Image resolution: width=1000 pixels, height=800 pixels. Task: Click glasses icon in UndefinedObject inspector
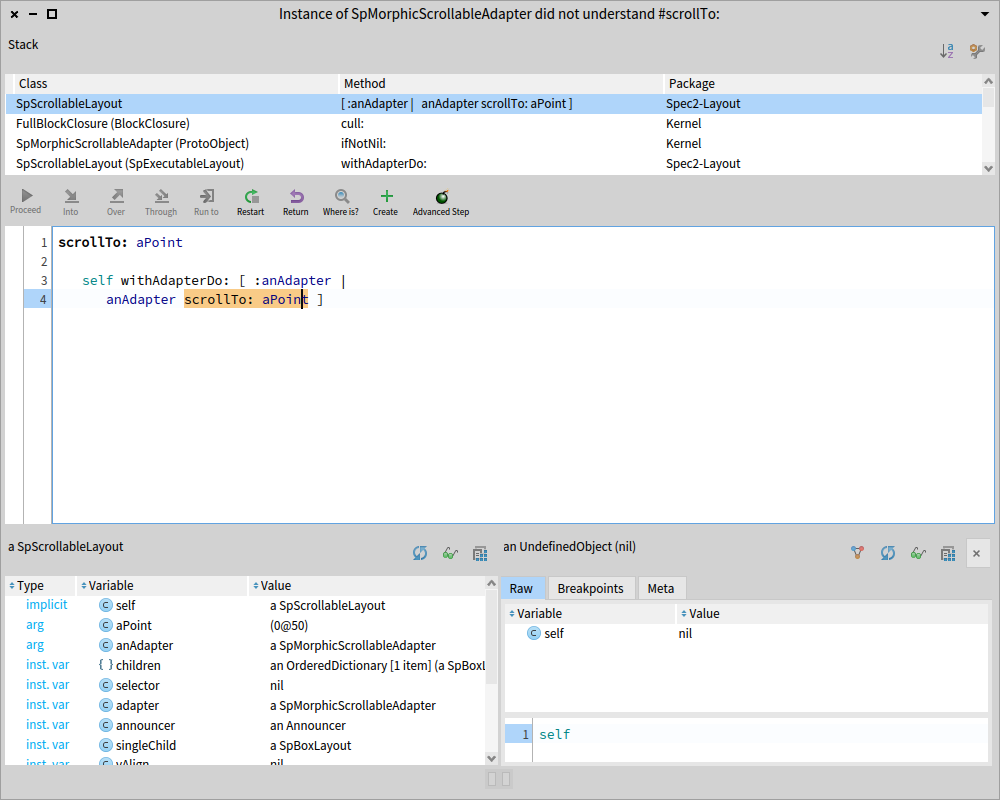[x=918, y=553]
